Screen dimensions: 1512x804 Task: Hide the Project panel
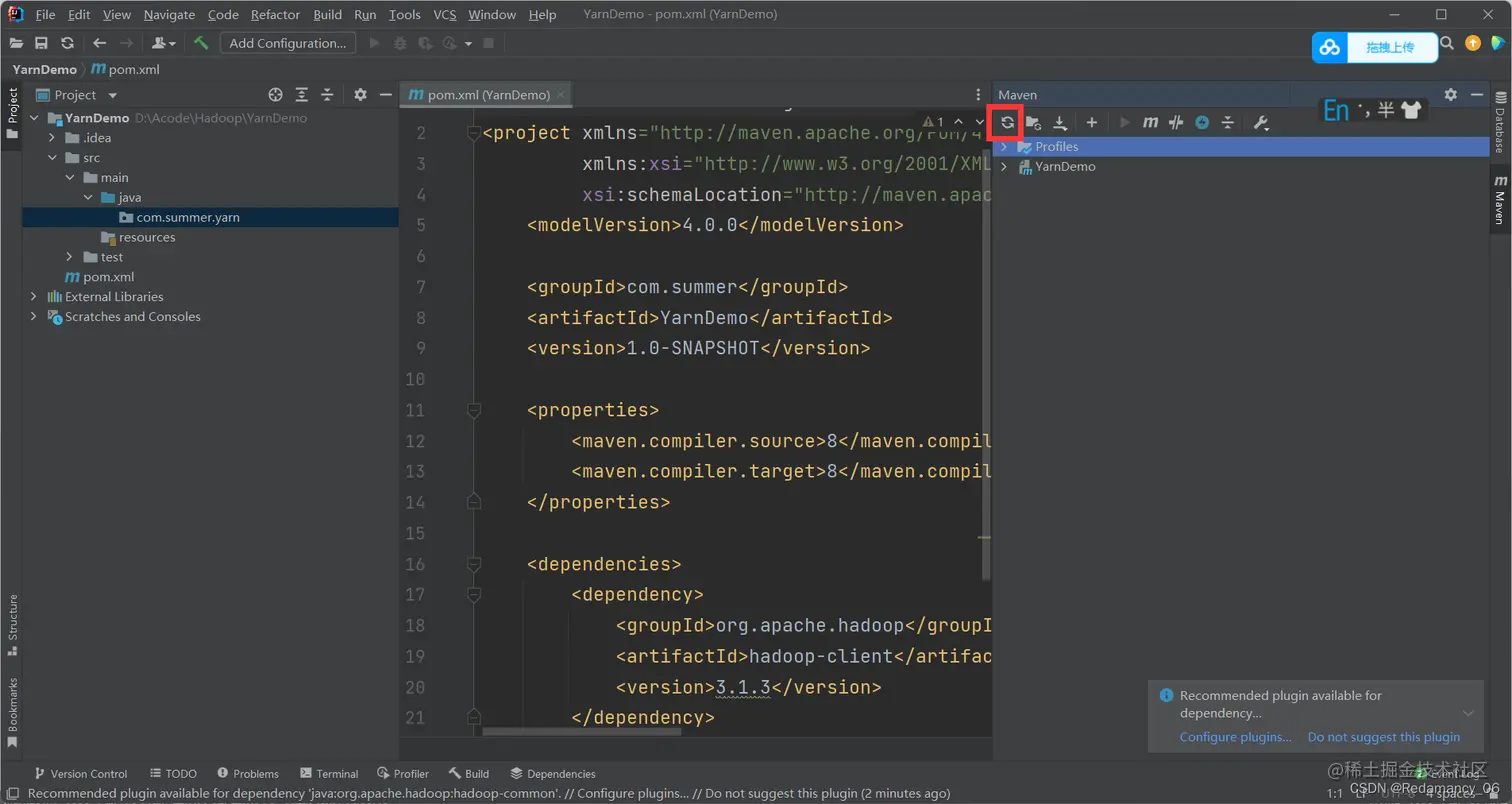(x=386, y=95)
